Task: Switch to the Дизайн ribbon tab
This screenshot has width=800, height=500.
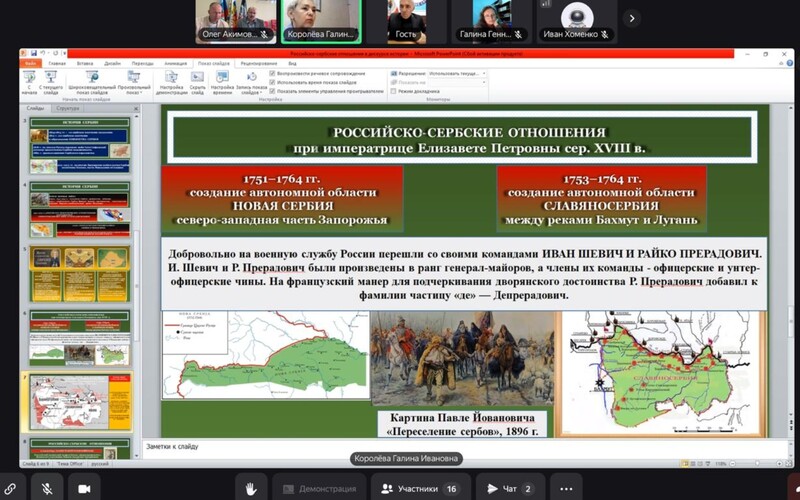Action: click(x=112, y=63)
